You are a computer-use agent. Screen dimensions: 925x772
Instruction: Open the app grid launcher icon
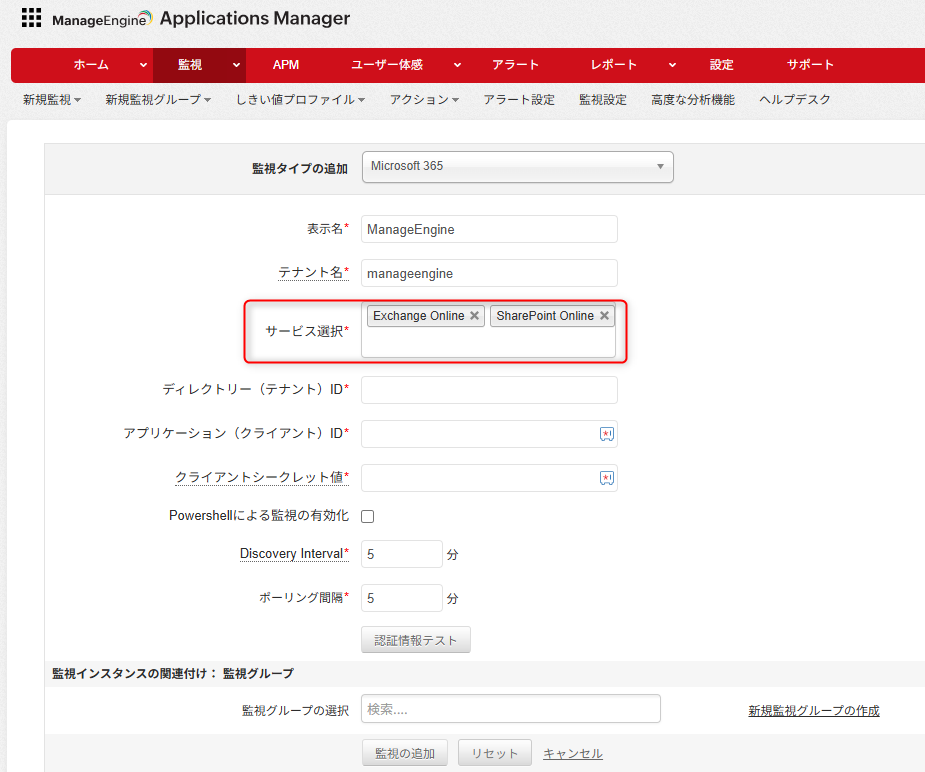31,18
